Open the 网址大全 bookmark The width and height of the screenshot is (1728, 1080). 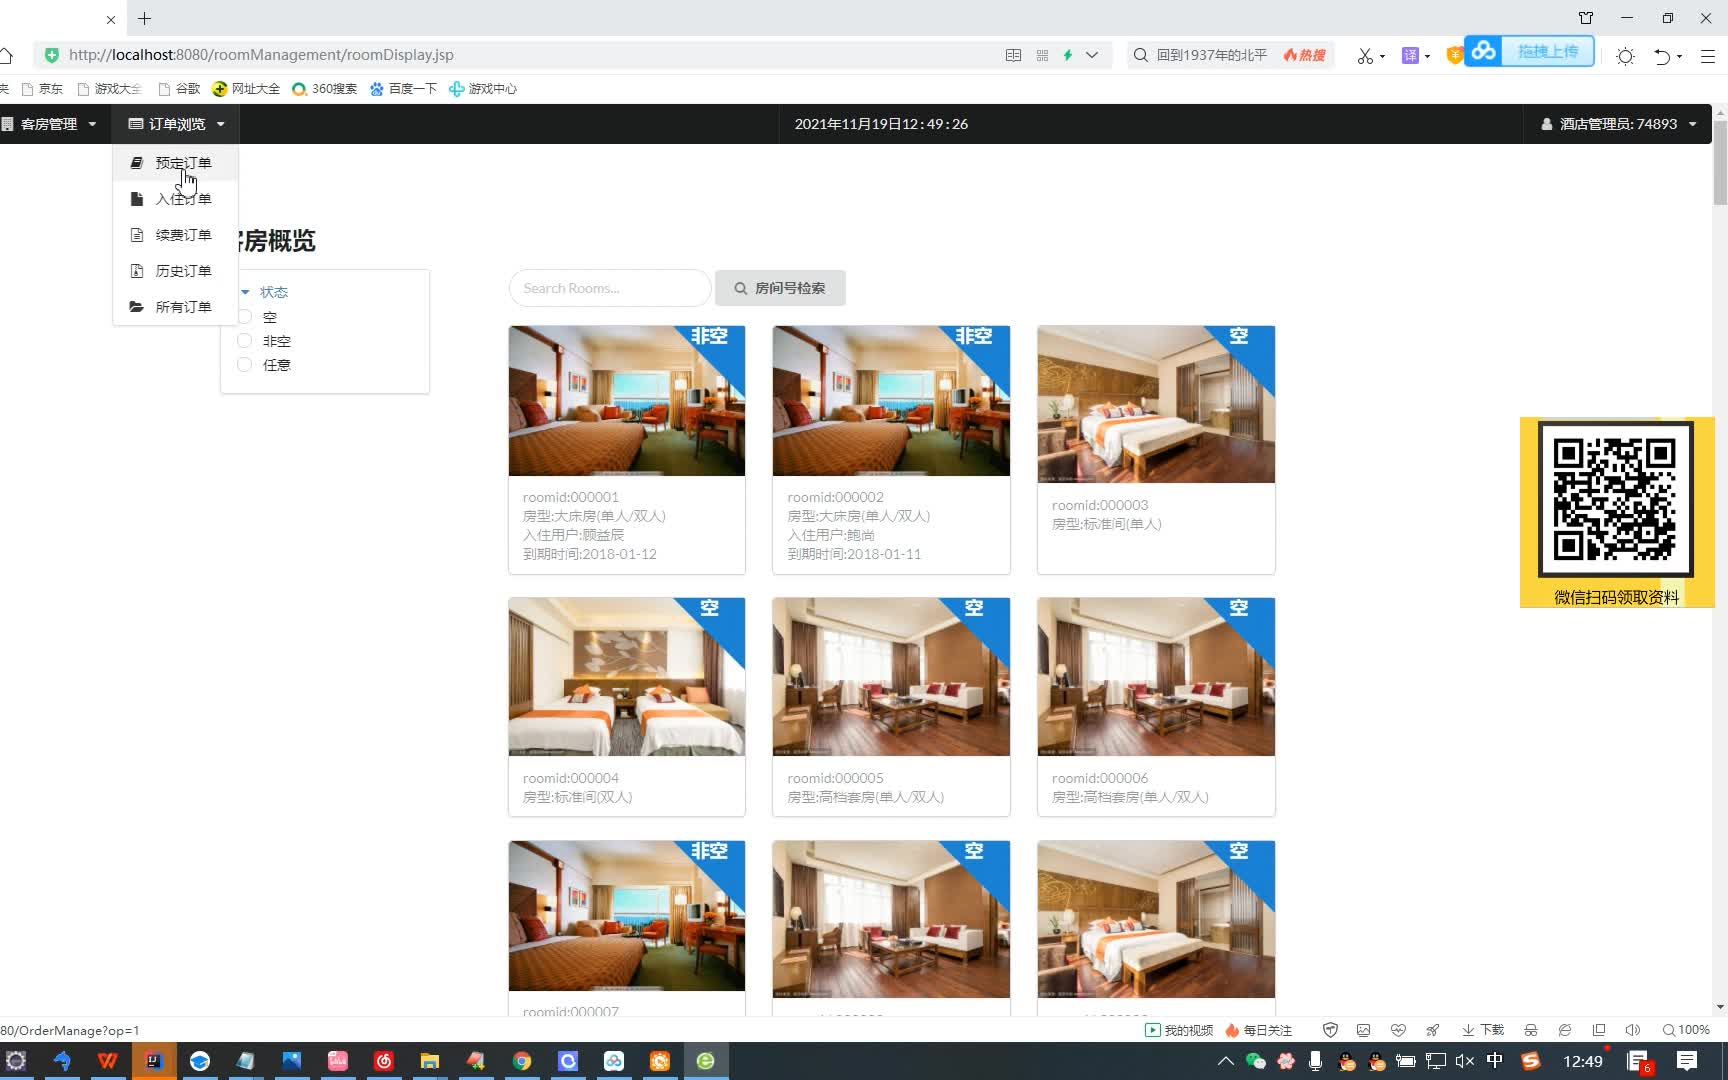coord(246,89)
